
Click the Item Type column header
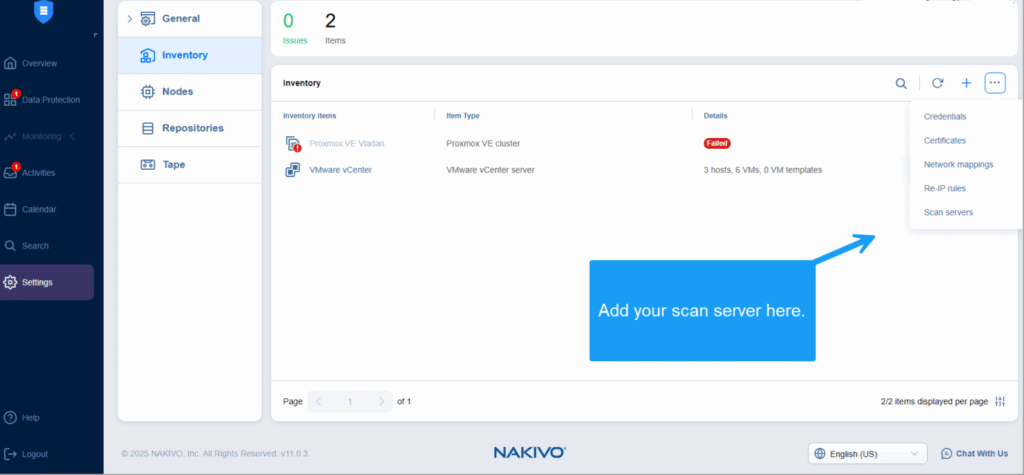[463, 116]
